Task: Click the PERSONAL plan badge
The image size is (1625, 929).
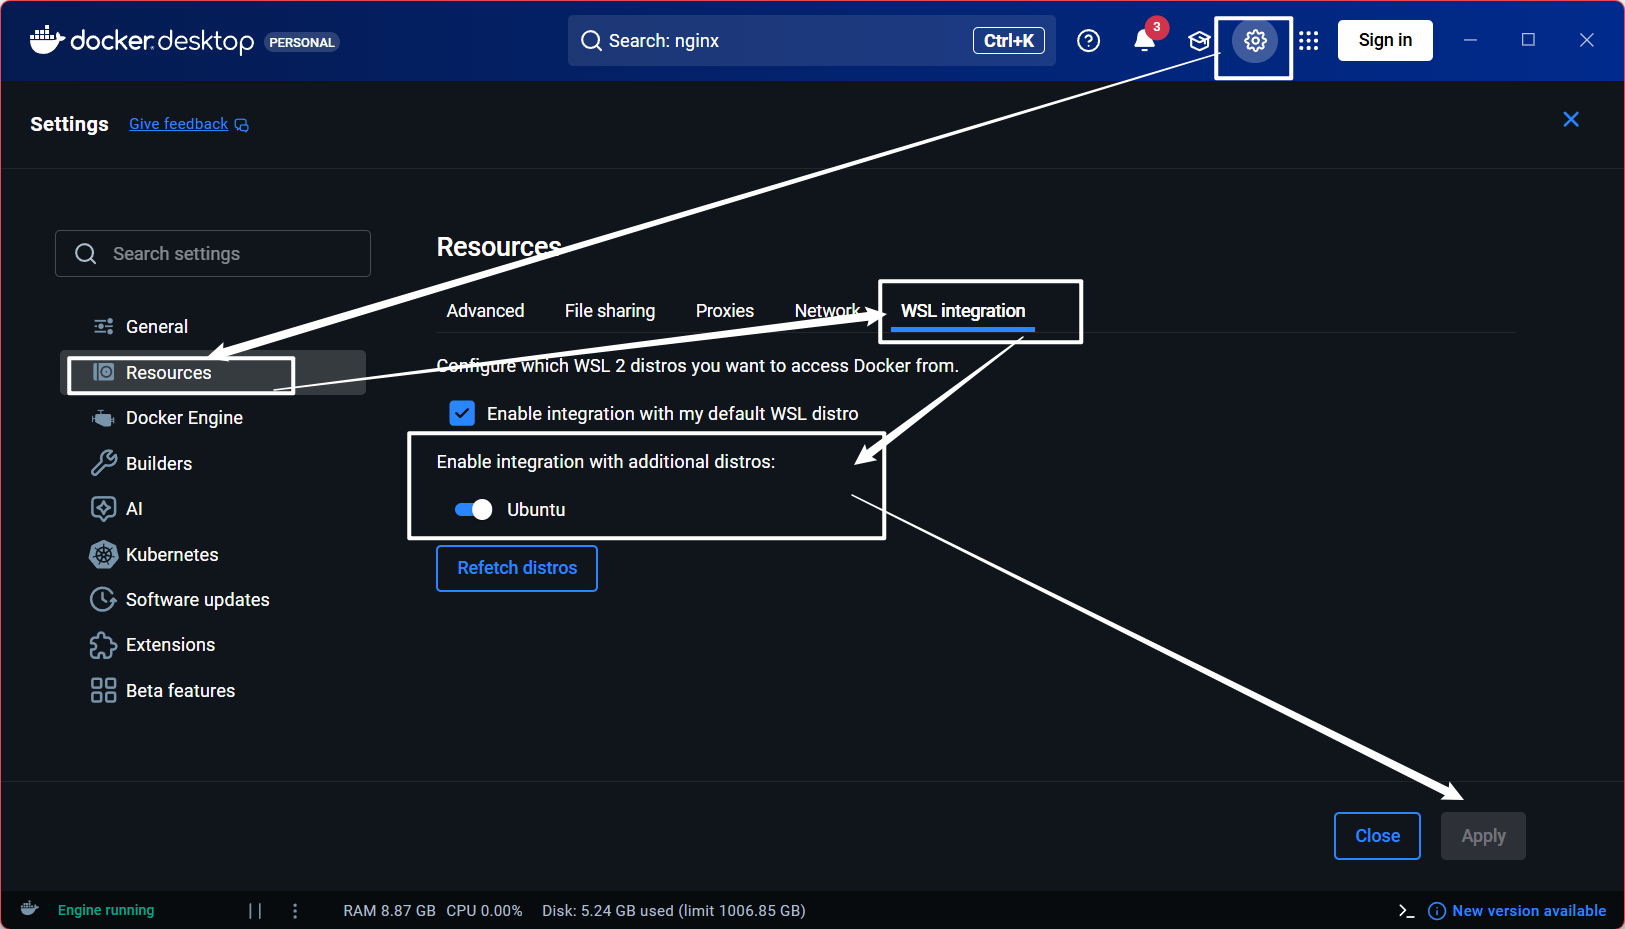Action: click(301, 42)
